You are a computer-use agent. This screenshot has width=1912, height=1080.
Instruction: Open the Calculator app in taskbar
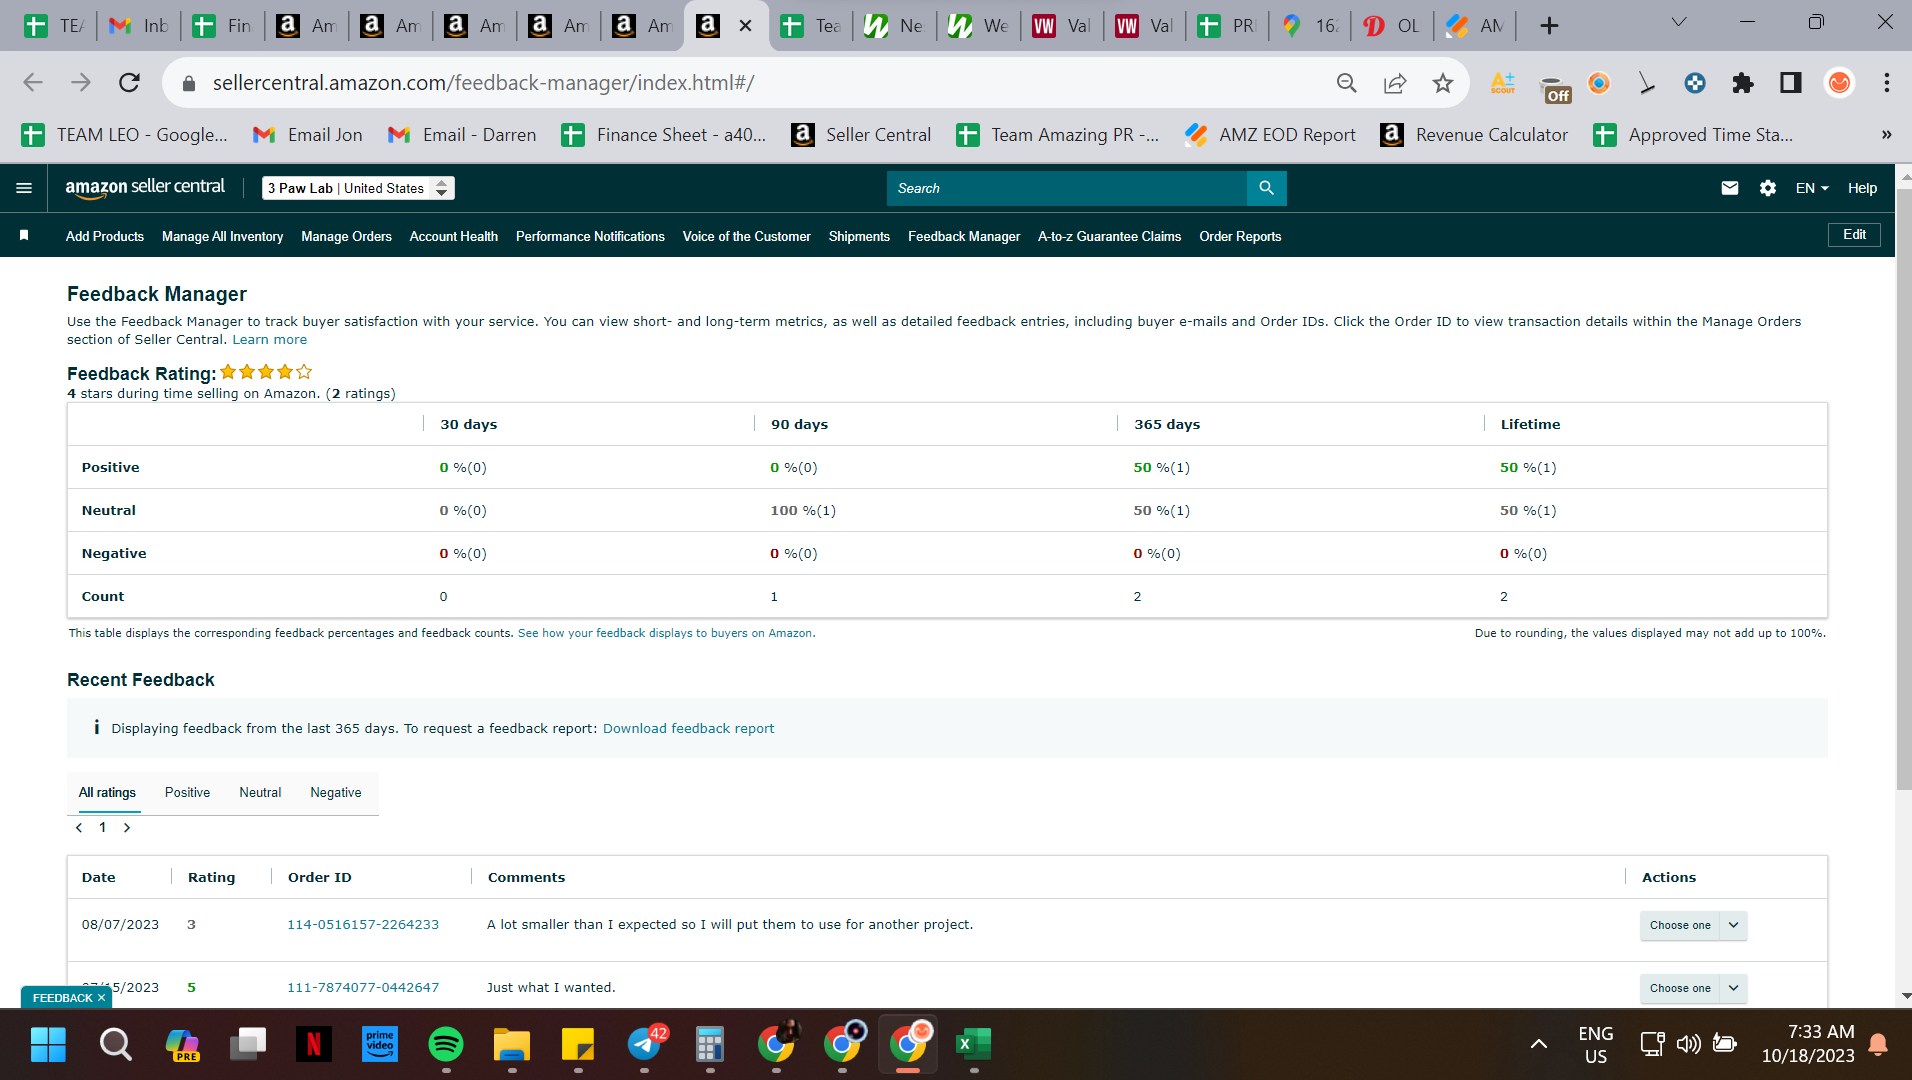point(710,1045)
